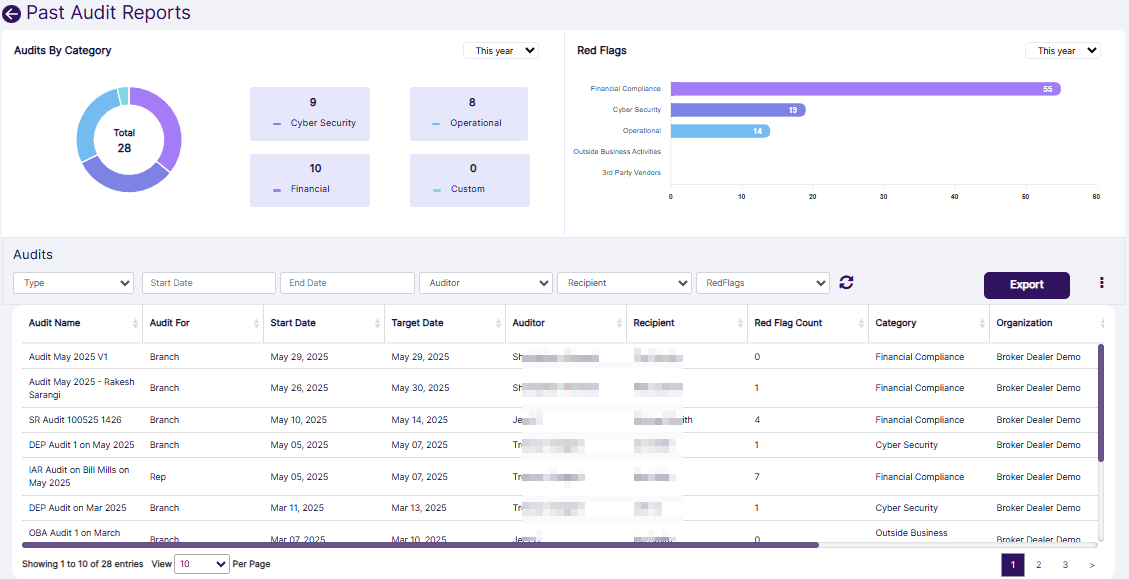Sort audits by Start Date column
1129x579 pixels.
pos(375,324)
